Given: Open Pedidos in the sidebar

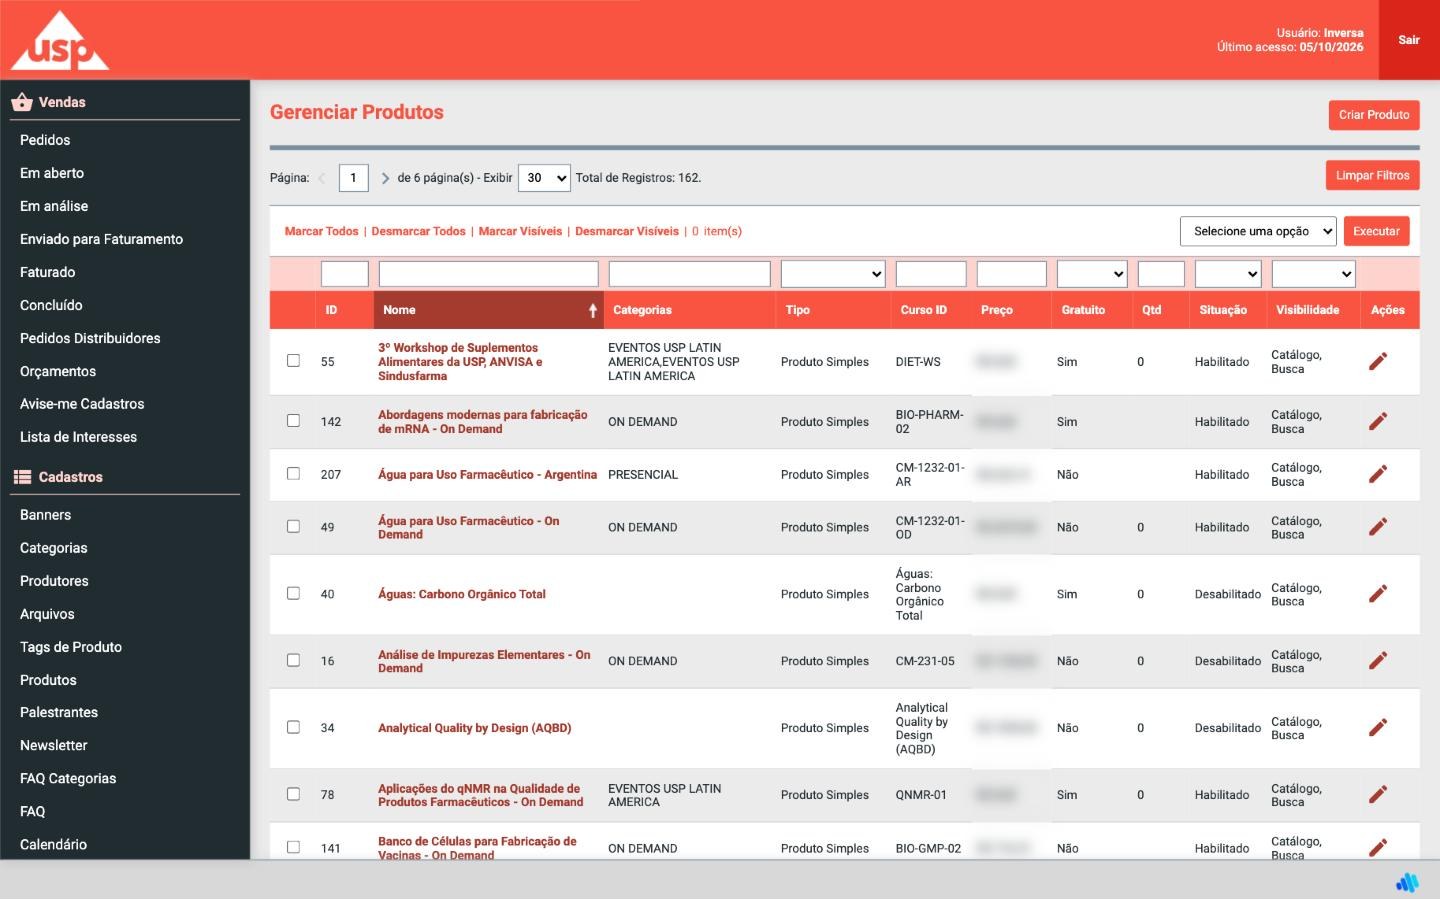Looking at the screenshot, I should [x=45, y=140].
